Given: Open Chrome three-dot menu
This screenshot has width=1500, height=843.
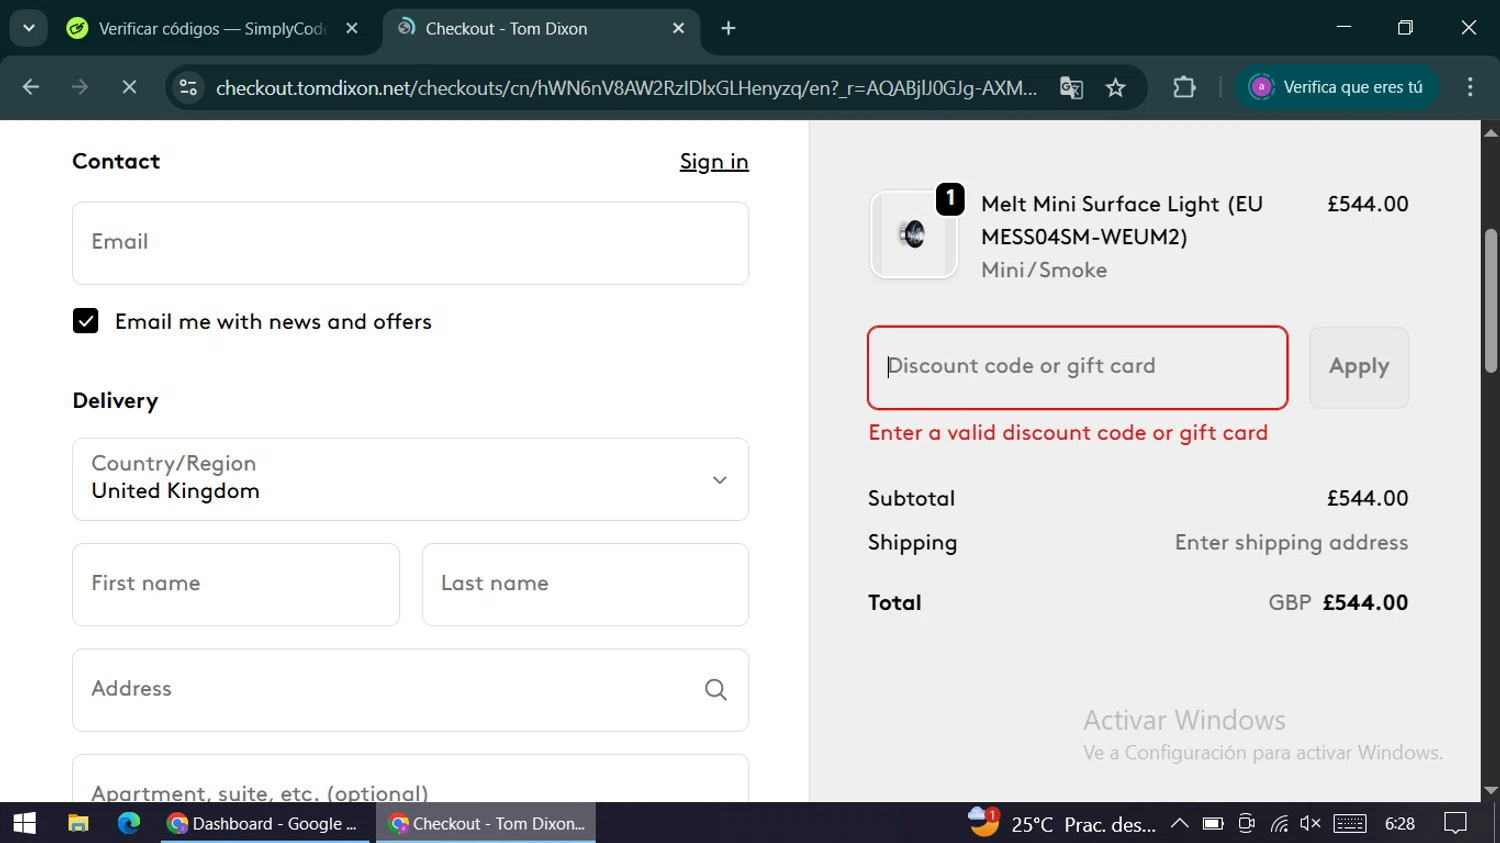Looking at the screenshot, I should click(1470, 88).
